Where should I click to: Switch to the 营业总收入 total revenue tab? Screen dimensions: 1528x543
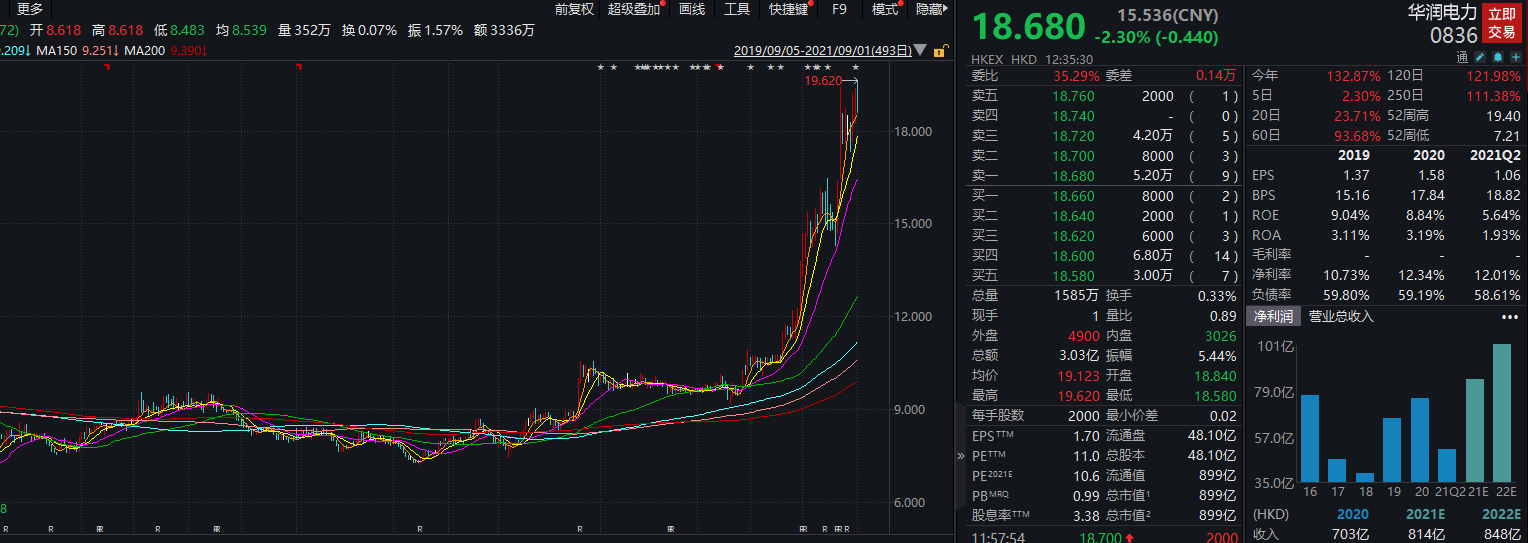click(1341, 316)
